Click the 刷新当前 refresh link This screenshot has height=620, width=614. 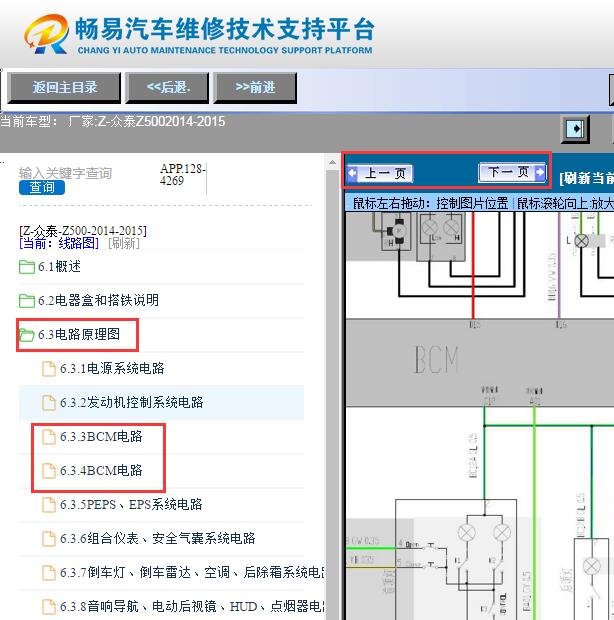(587, 178)
